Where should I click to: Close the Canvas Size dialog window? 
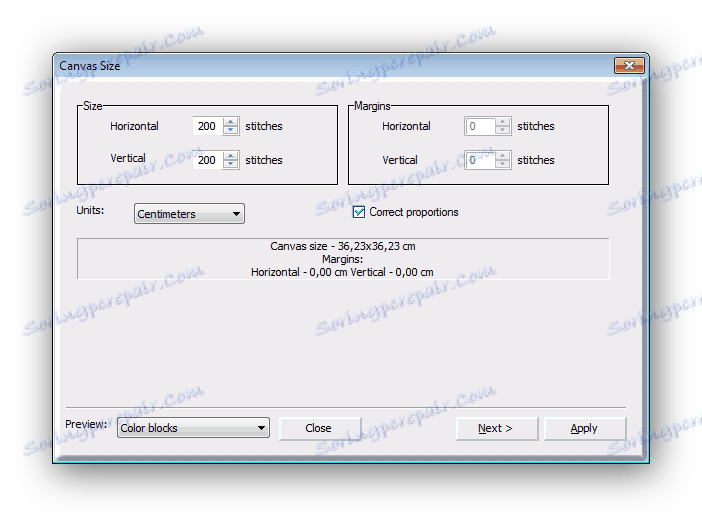tap(629, 65)
